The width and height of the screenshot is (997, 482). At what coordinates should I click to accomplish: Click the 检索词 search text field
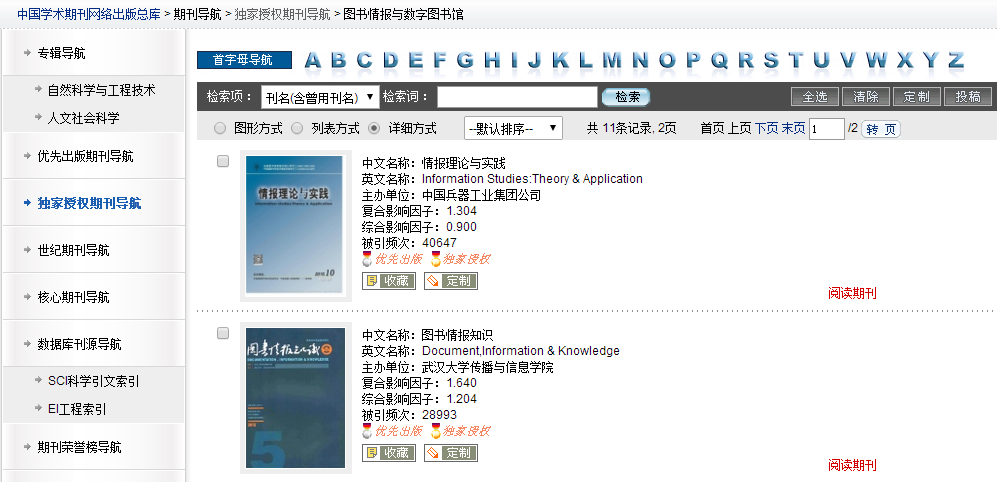coord(517,97)
